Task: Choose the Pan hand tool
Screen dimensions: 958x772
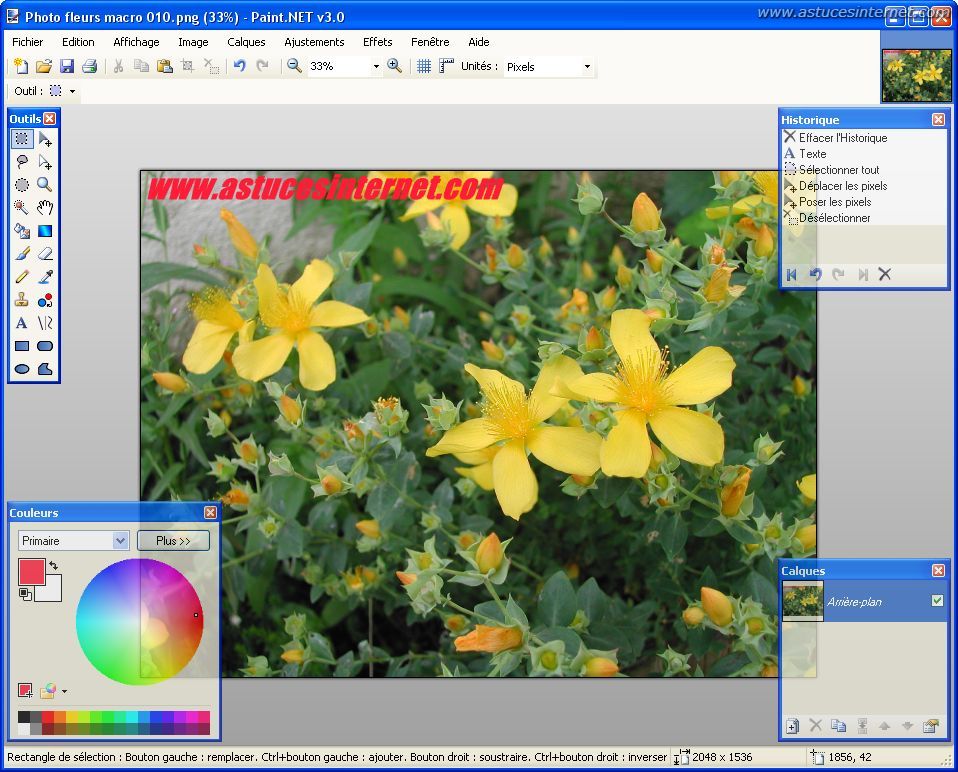Action: coord(45,208)
